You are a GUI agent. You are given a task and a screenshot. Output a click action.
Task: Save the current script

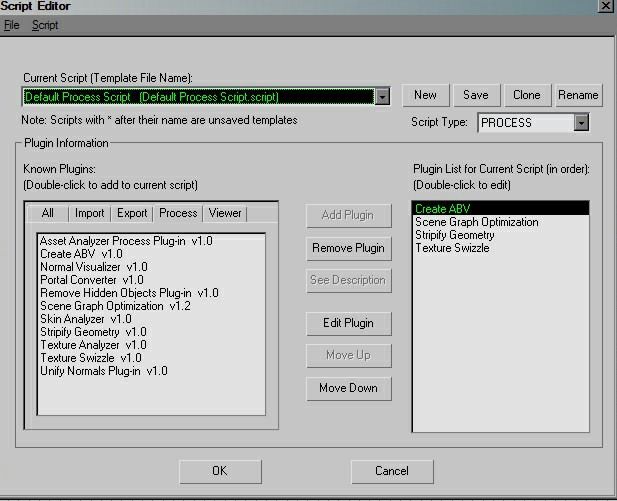click(476, 95)
